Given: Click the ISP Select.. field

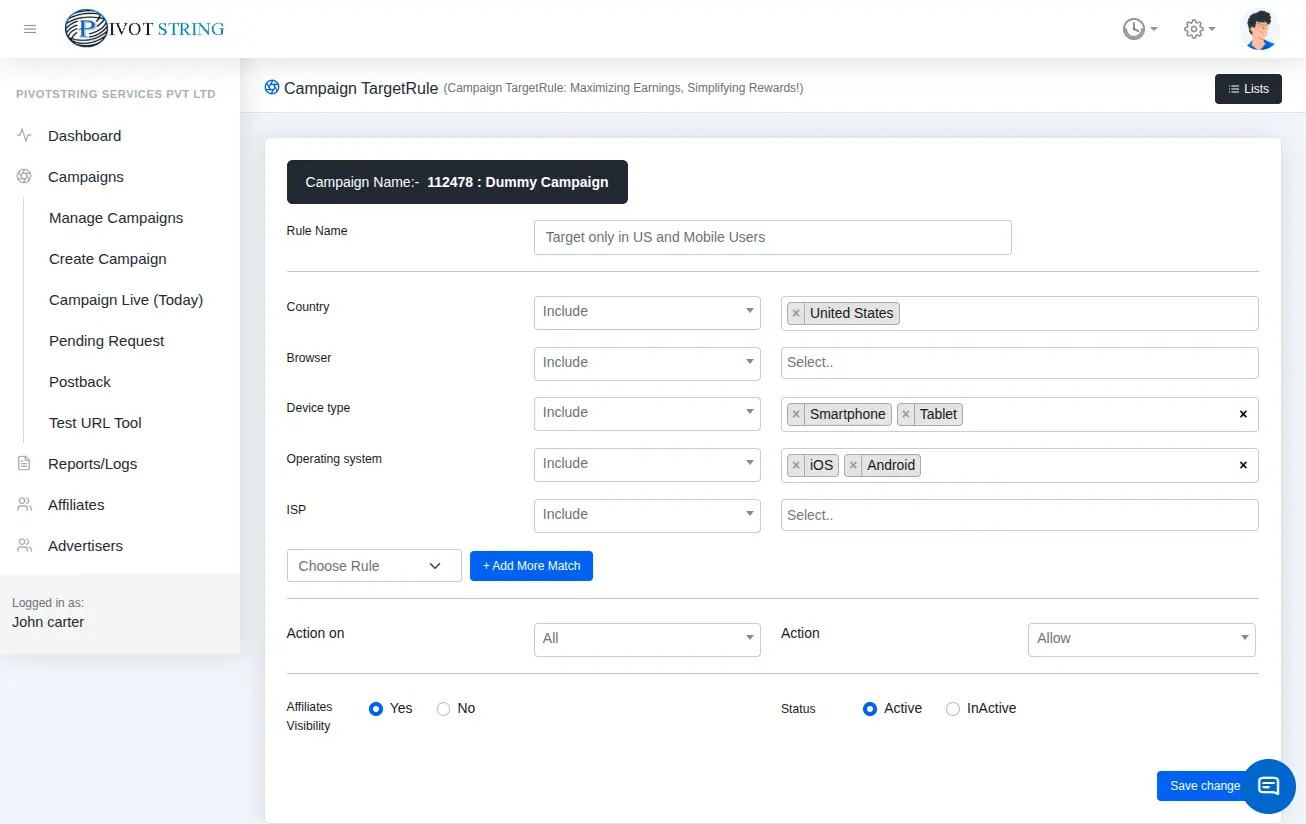Looking at the screenshot, I should coord(1019,515).
